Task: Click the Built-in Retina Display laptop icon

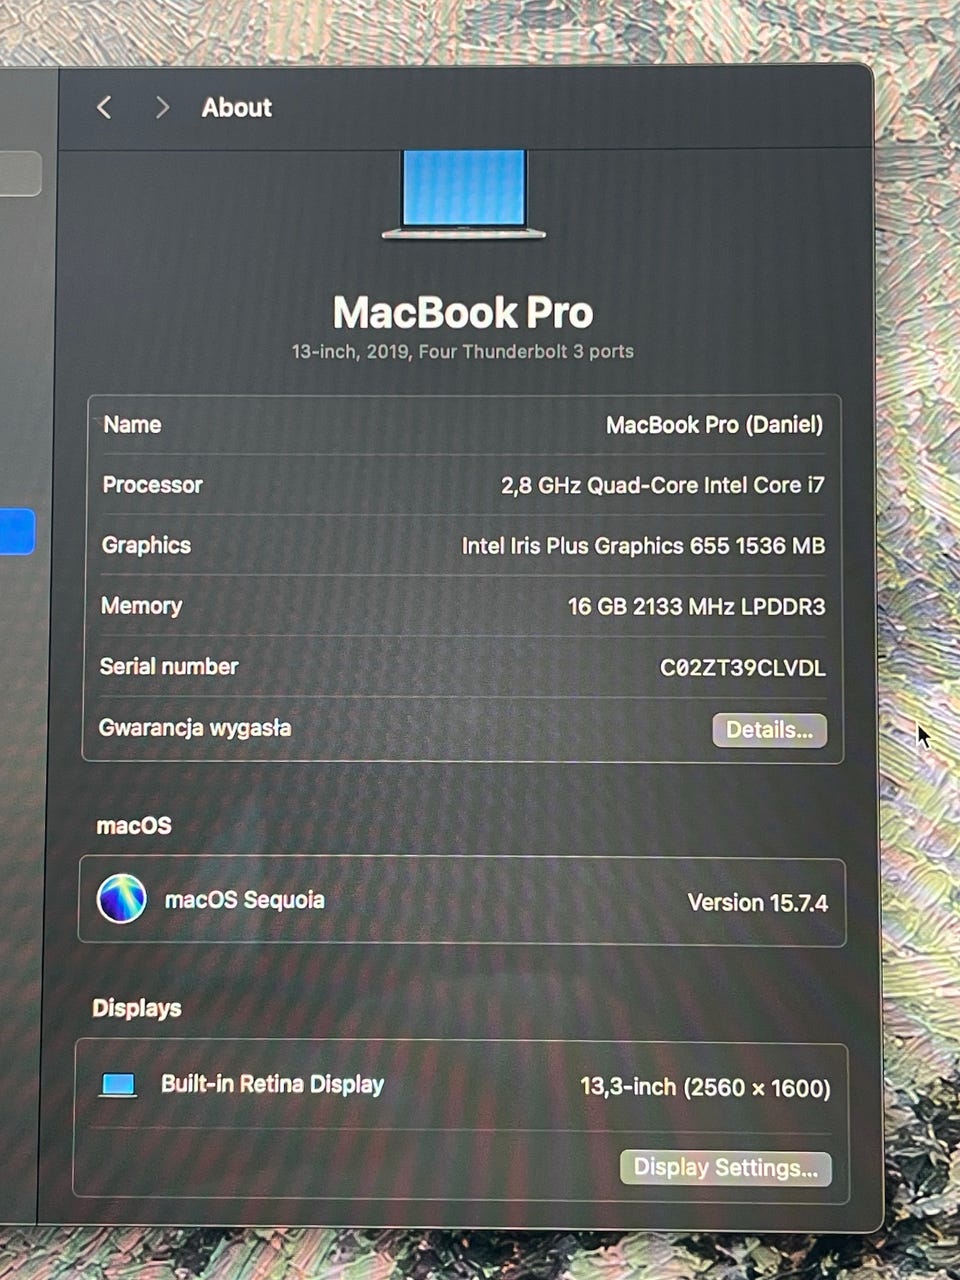Action: click(118, 1084)
